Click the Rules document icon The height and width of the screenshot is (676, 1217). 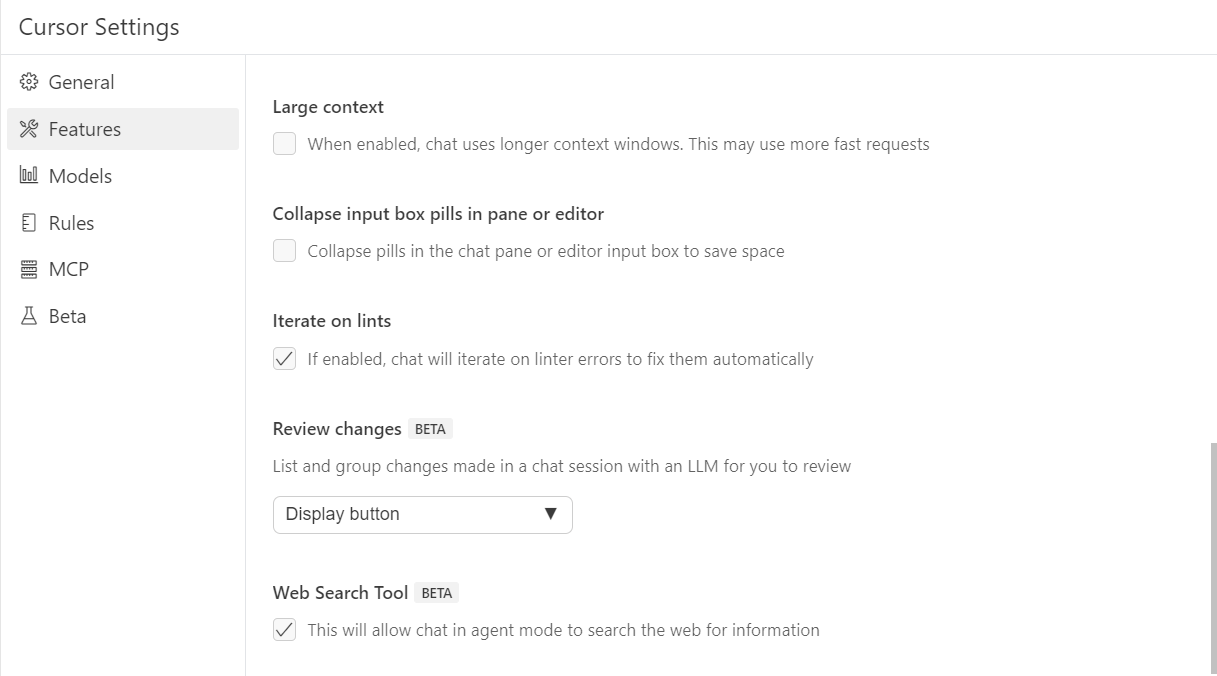tap(29, 223)
